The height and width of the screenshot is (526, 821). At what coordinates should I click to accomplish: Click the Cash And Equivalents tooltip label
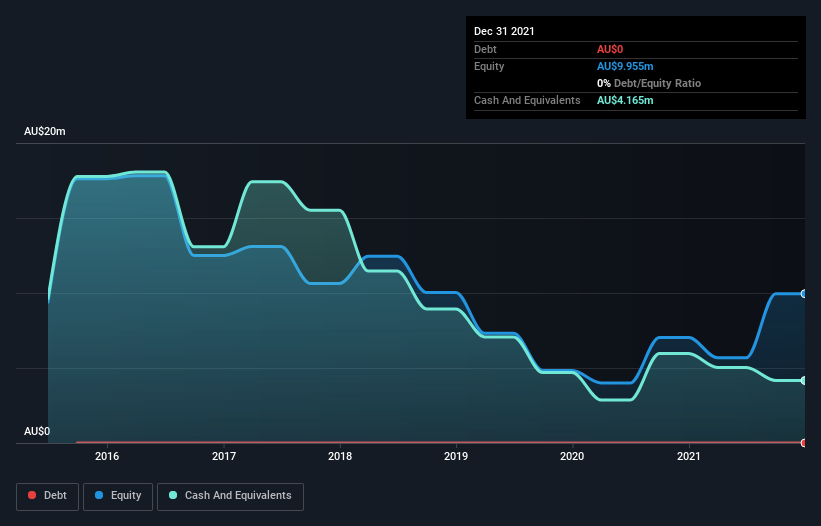click(527, 100)
